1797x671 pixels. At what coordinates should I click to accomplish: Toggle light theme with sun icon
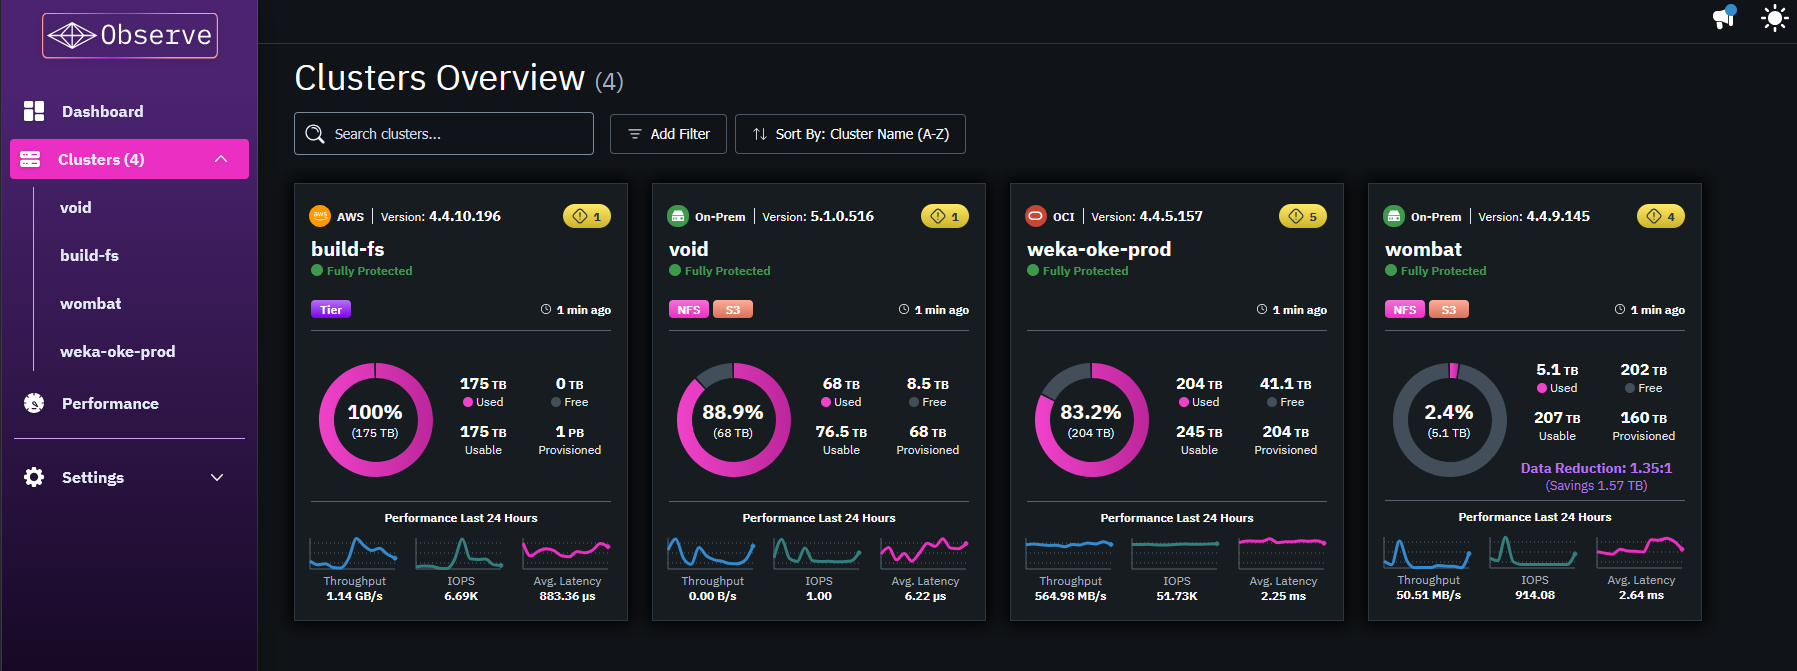(x=1774, y=18)
